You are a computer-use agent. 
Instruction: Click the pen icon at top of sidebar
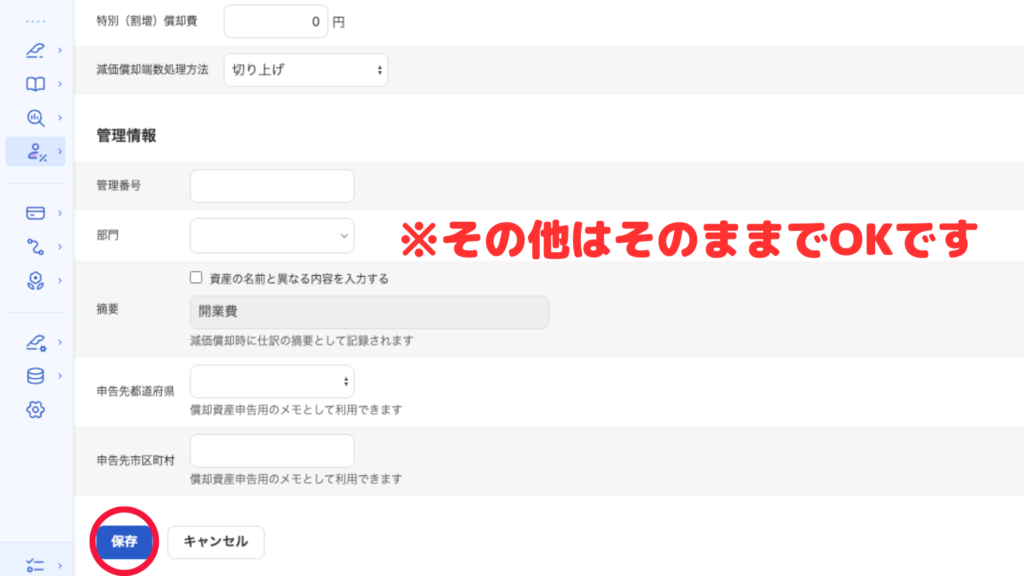(x=35, y=49)
